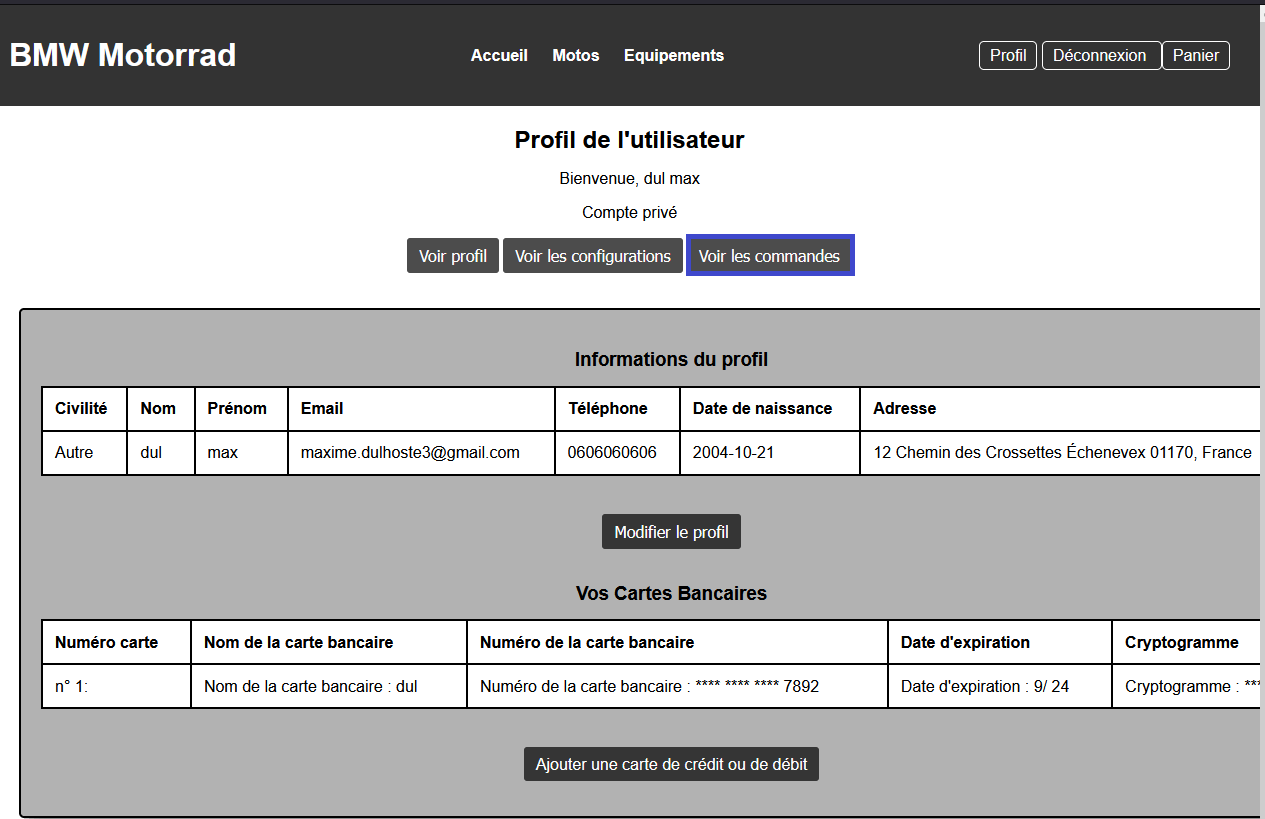Select the Voir profil tab button
The image size is (1265, 819).
point(453,256)
